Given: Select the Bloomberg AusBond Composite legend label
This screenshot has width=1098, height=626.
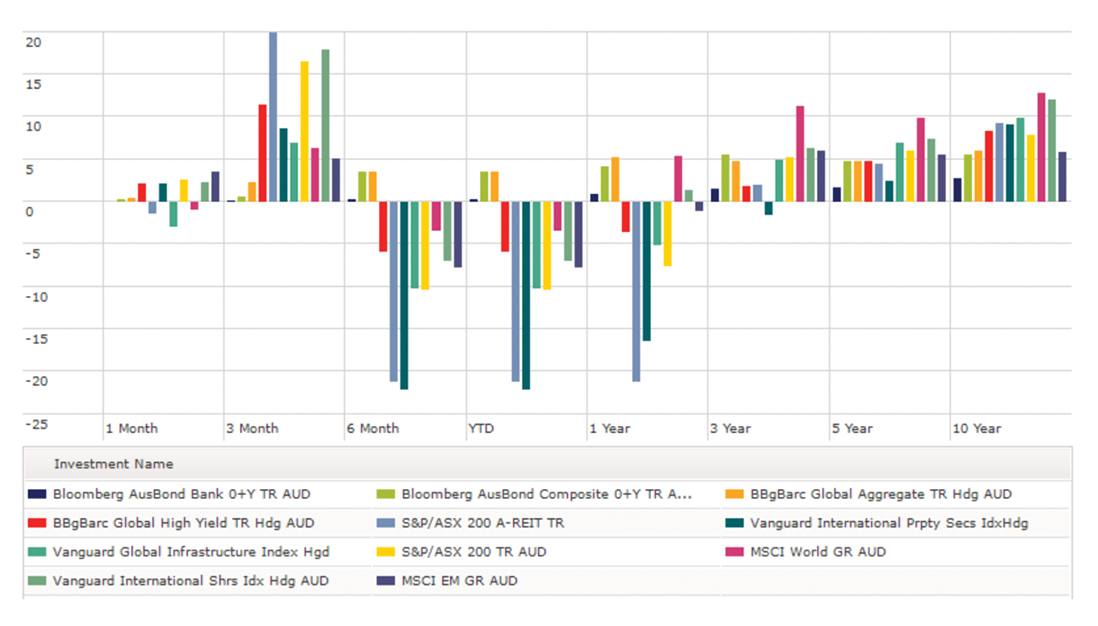Looking at the screenshot, I should click(547, 494).
